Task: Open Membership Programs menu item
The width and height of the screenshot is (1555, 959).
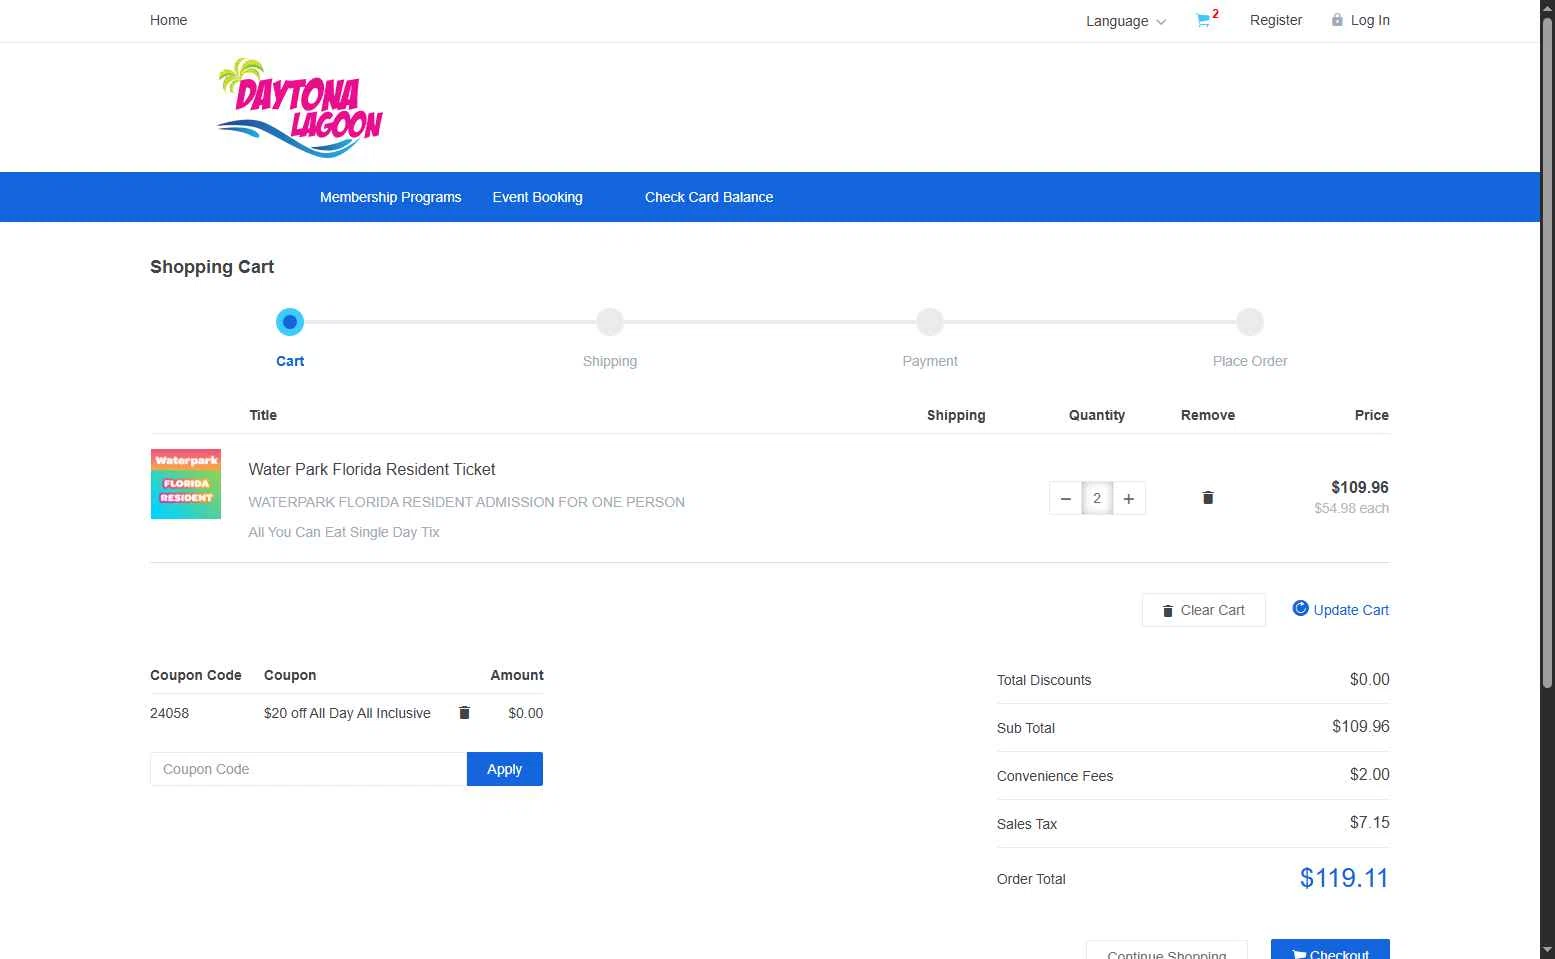Action: coord(390,197)
